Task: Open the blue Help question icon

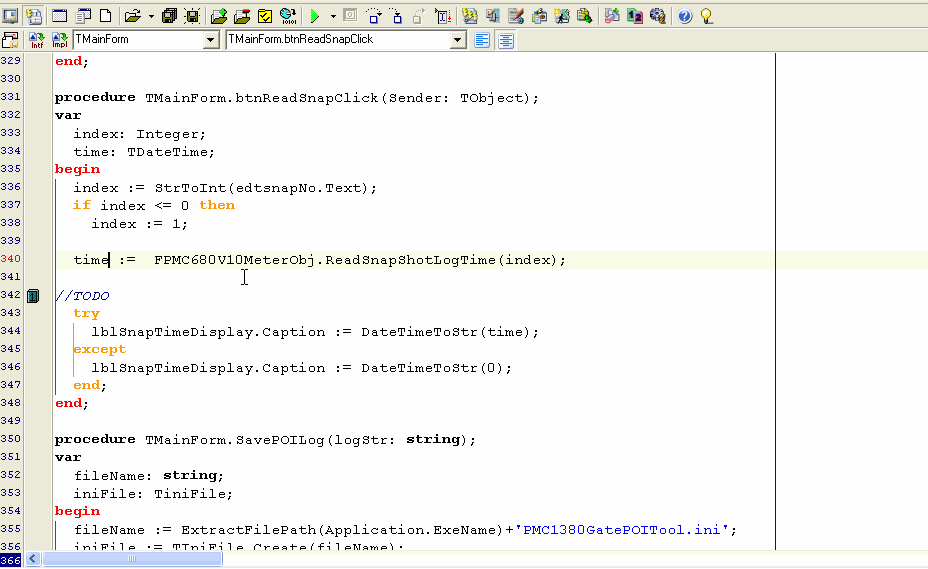Action: pyautogui.click(x=685, y=16)
